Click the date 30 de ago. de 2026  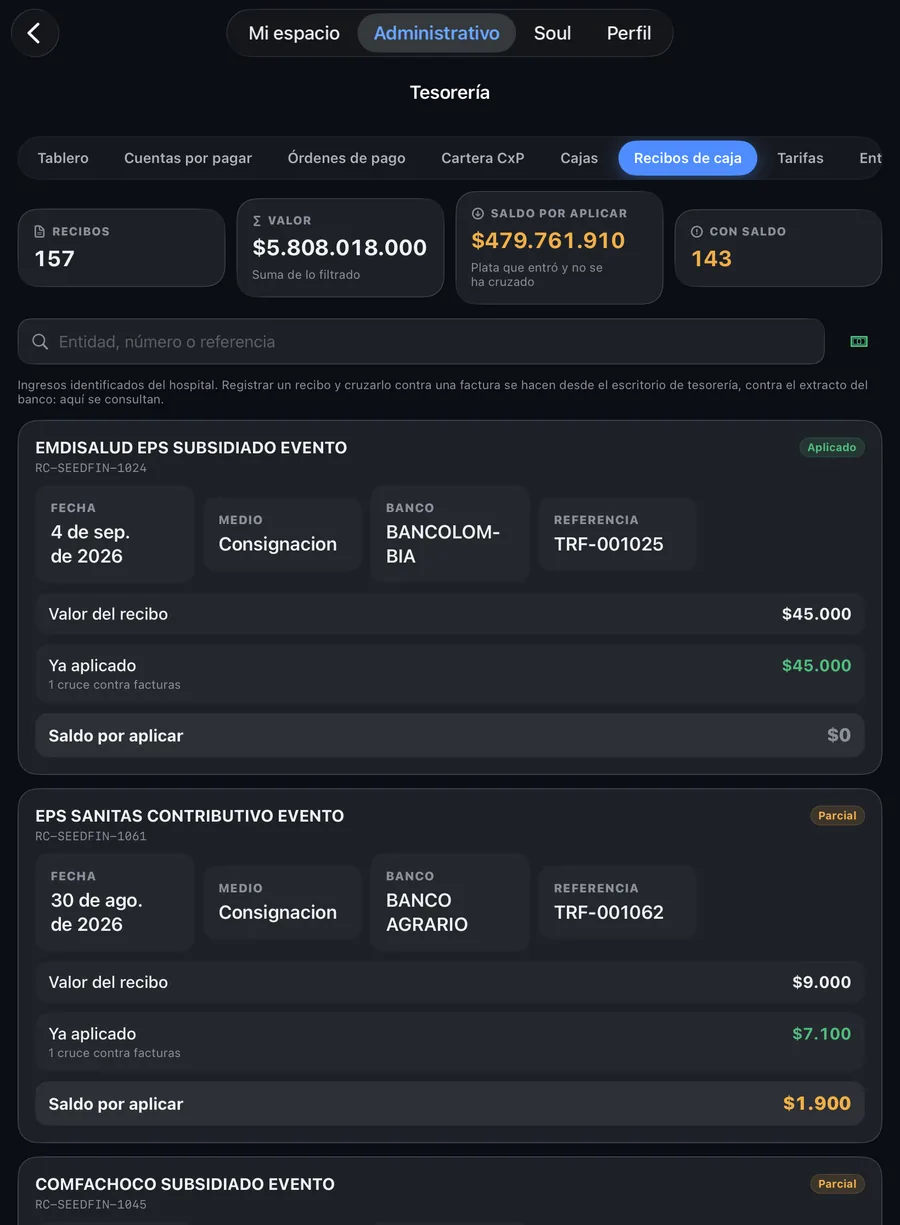(97, 912)
